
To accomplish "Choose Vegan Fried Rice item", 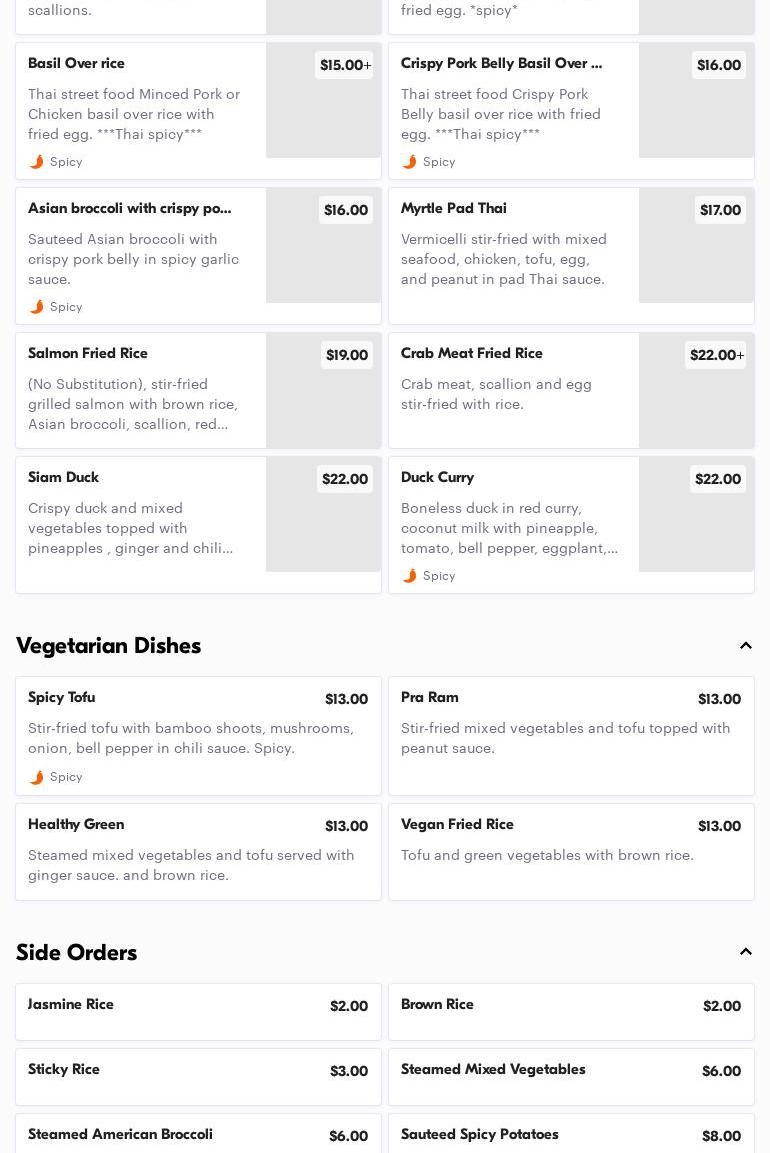I will click(x=571, y=851).
